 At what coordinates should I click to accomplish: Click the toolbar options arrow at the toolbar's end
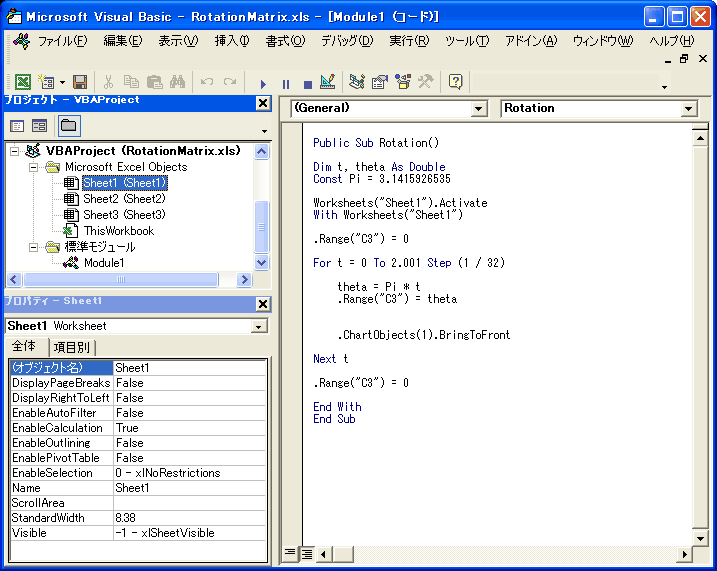(664, 87)
